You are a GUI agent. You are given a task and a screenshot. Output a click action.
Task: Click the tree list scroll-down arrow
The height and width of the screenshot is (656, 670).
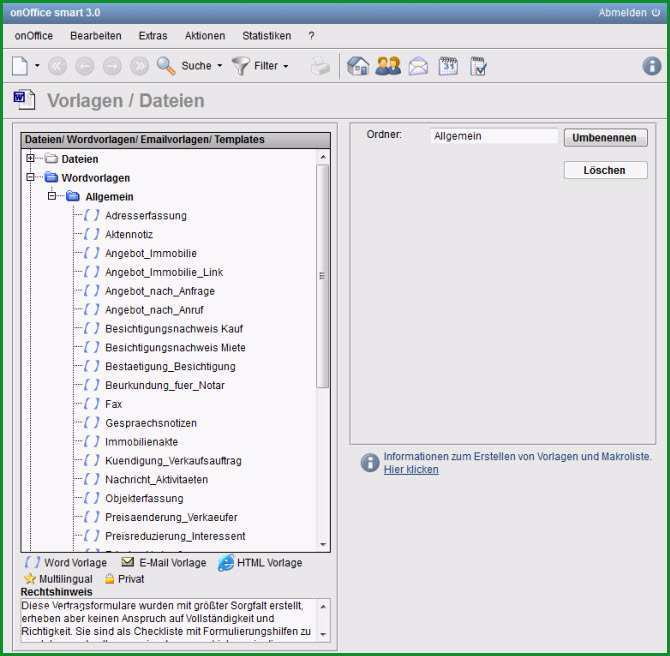(323, 544)
